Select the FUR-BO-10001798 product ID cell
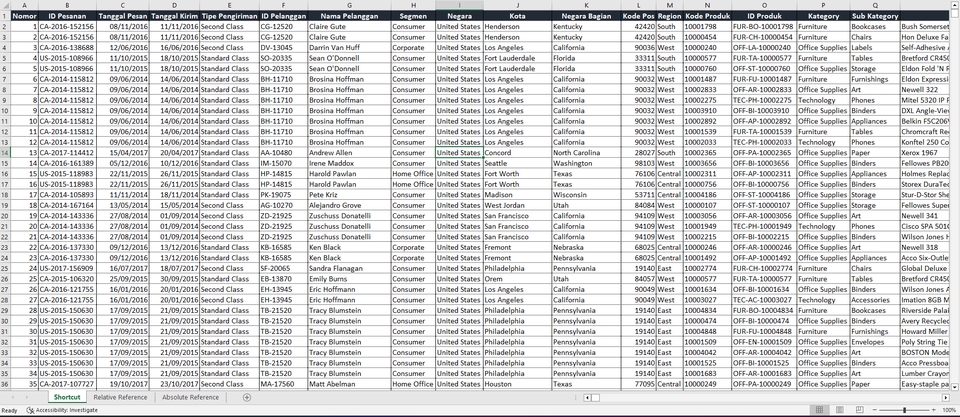960x417 pixels. [764, 27]
